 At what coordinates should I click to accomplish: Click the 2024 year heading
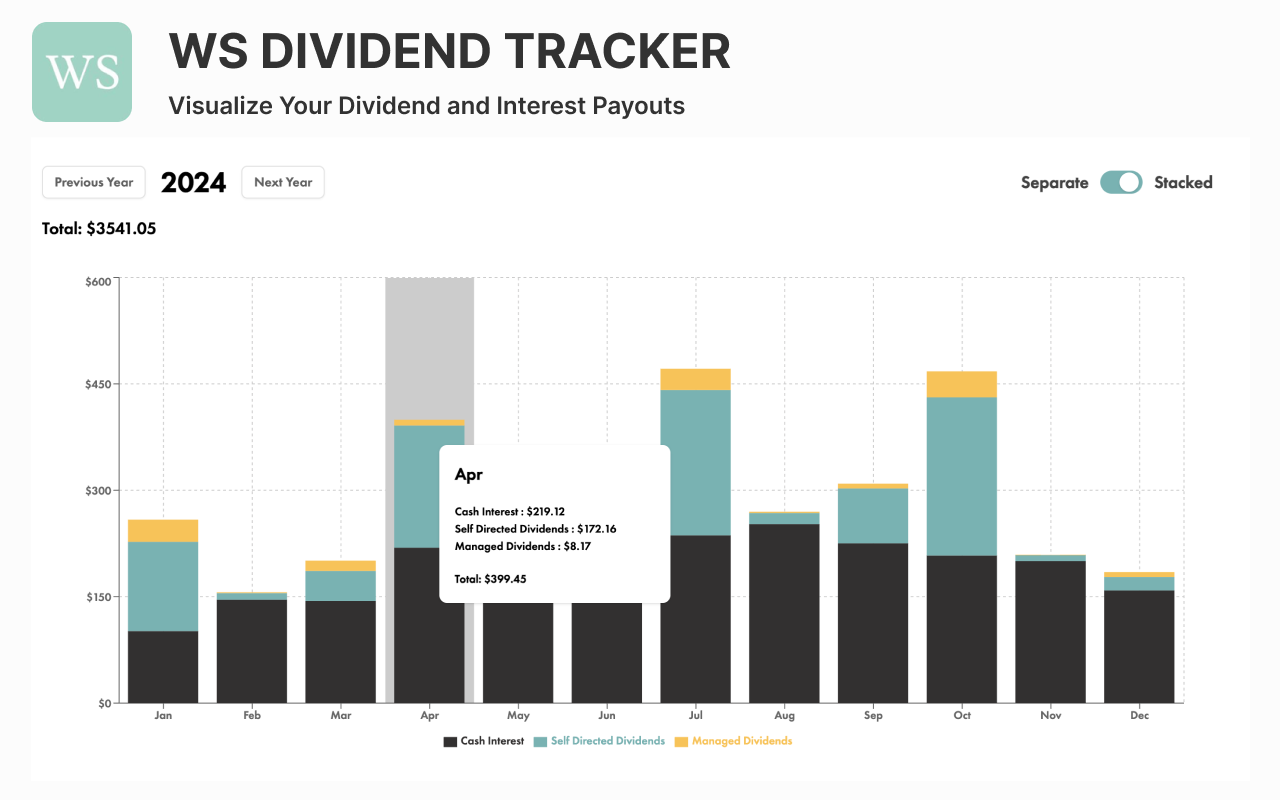193,182
